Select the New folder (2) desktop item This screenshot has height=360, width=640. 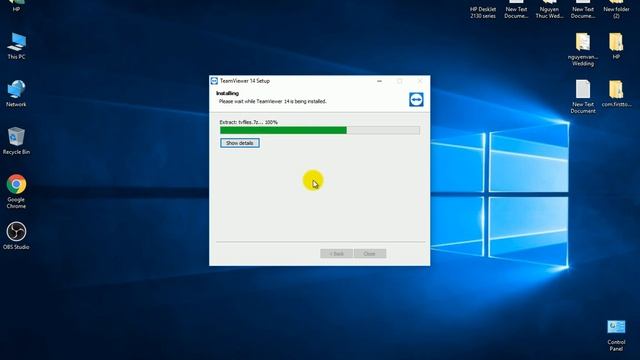pos(616,9)
